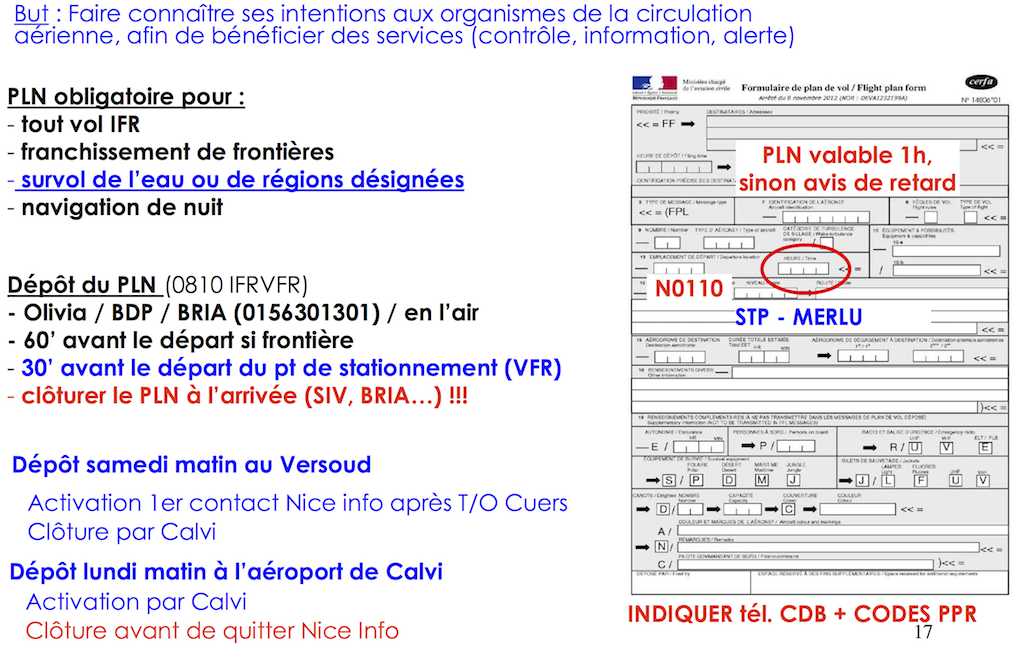Screen dimensions: 1024x657
Task: Click the "Clôture par Calvi" line
Action: [122, 532]
